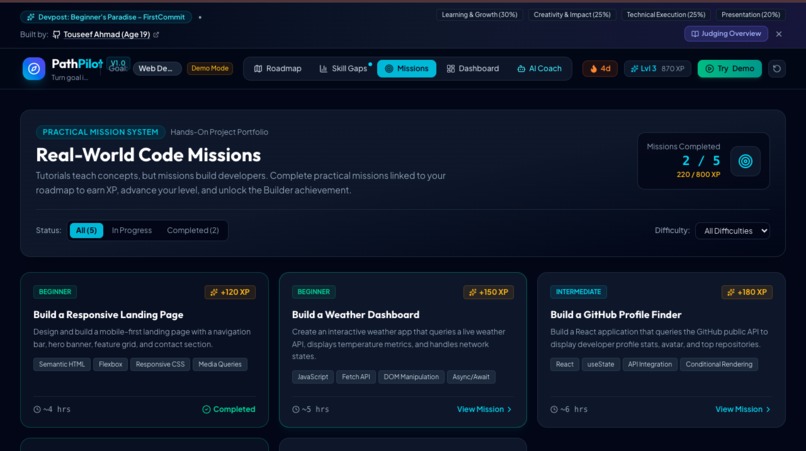
Task: Open the All Difficulties dropdown
Action: pos(732,231)
